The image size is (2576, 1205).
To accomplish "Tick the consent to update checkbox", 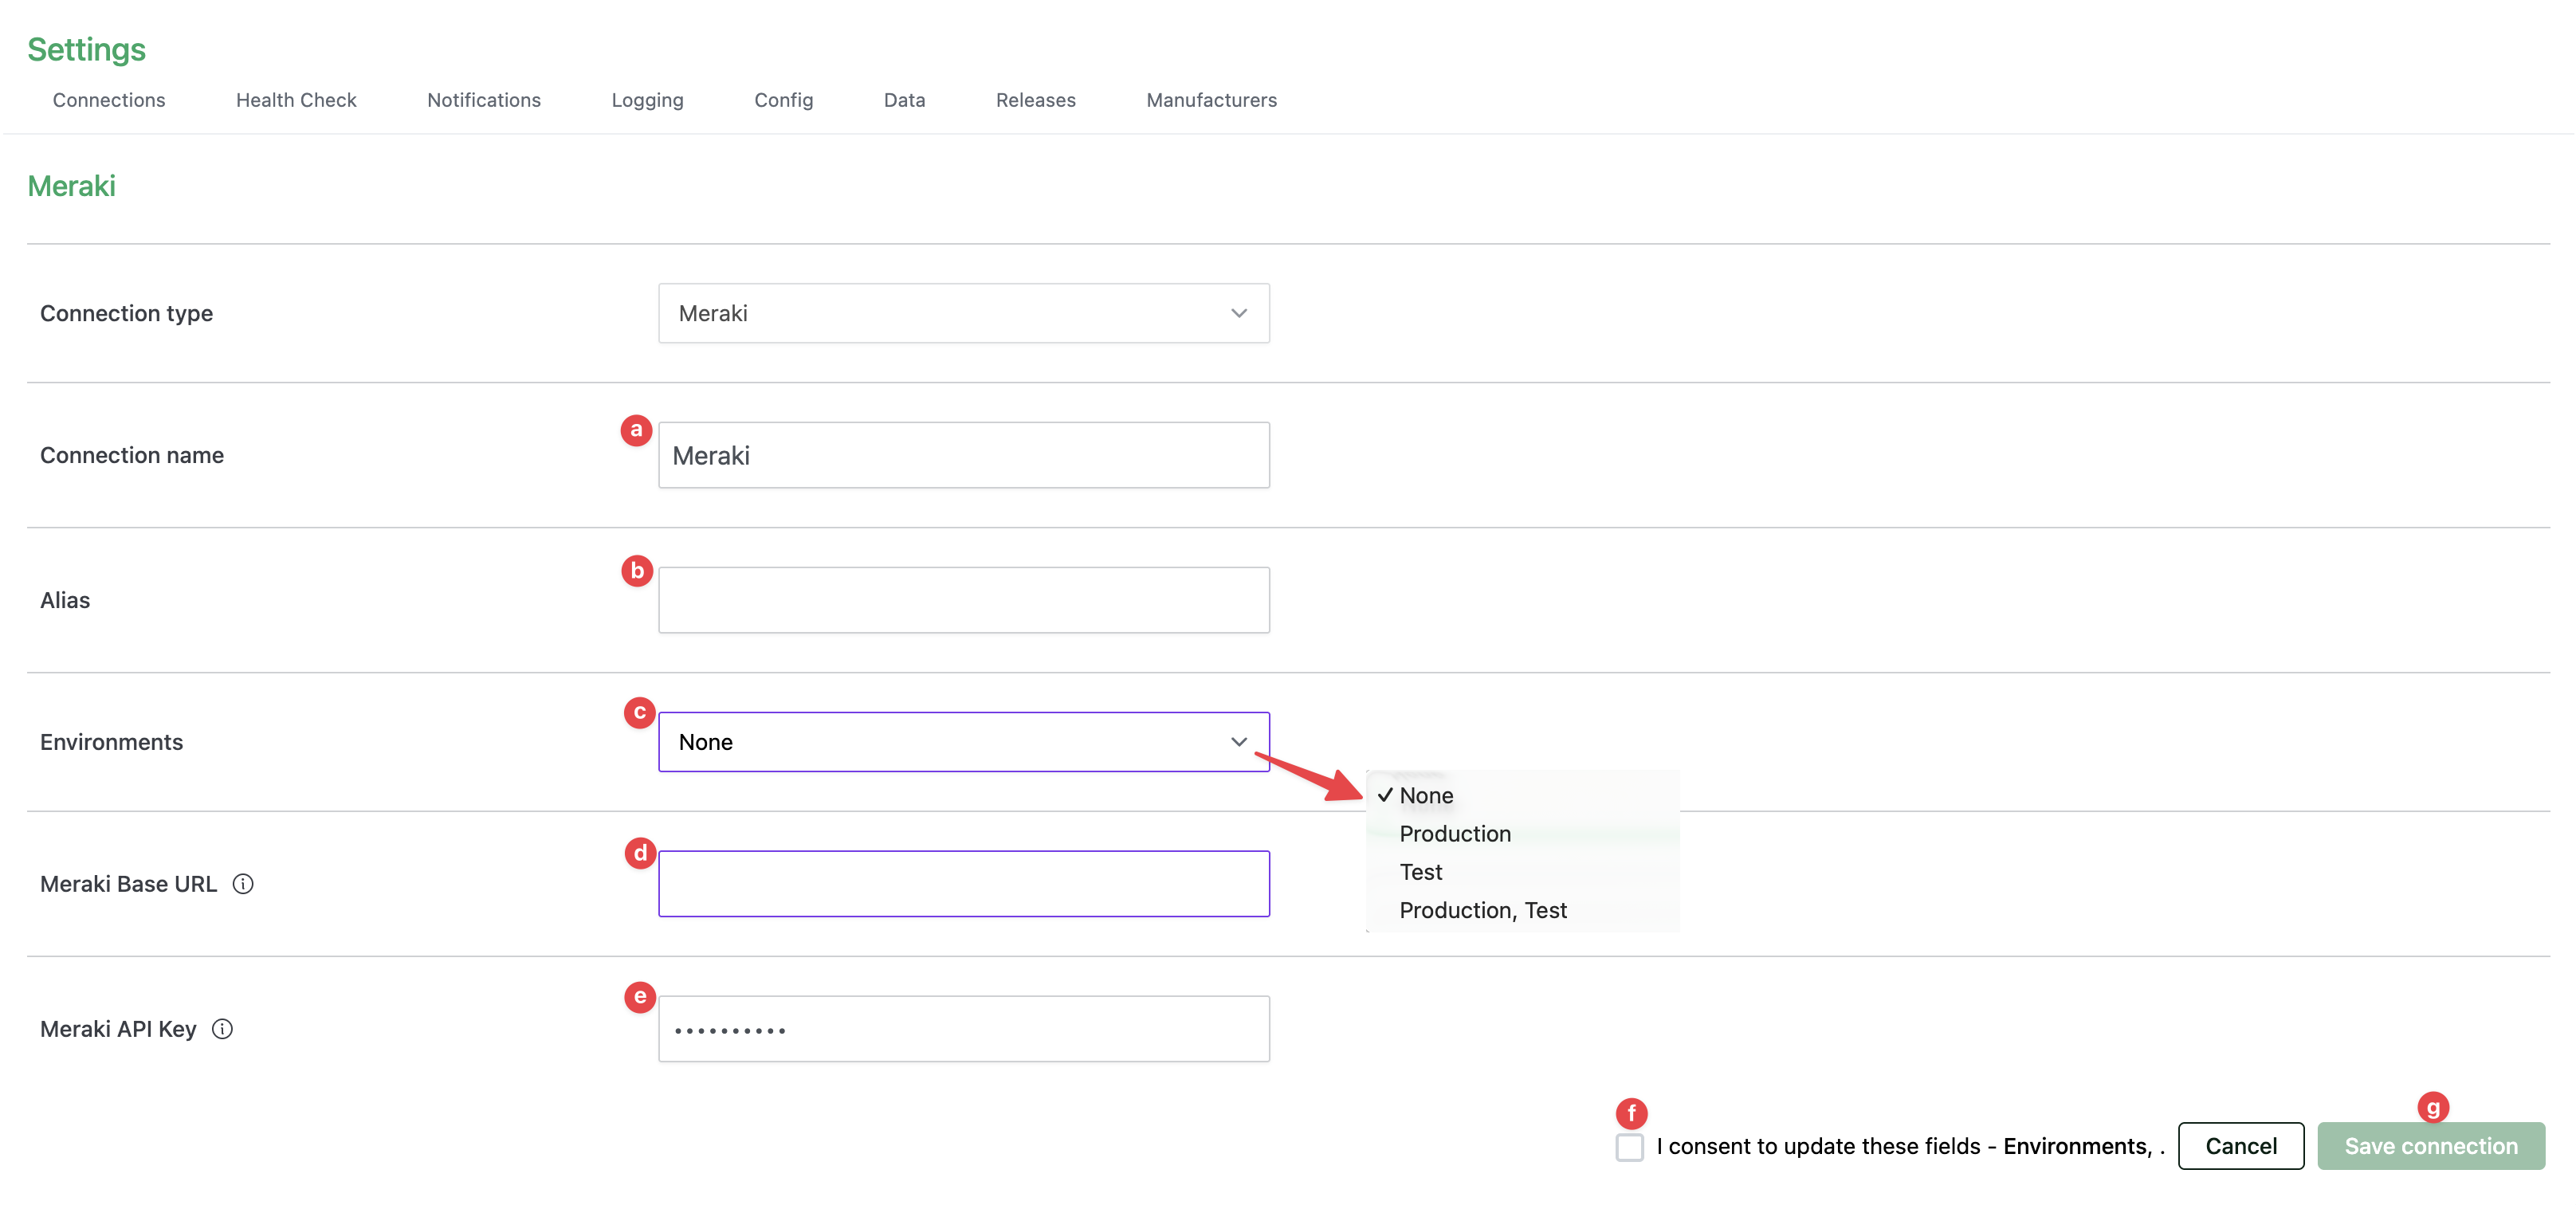I will point(1629,1147).
